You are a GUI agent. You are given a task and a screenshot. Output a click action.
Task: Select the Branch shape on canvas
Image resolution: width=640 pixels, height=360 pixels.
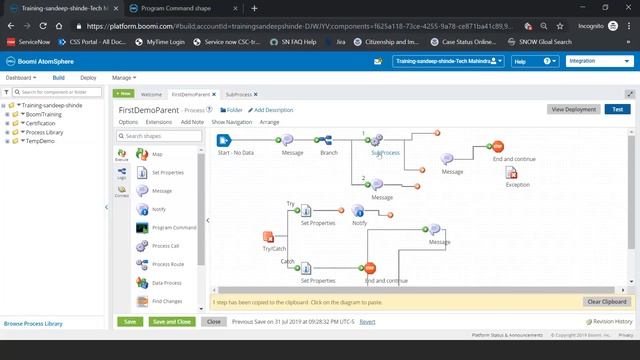click(325, 140)
